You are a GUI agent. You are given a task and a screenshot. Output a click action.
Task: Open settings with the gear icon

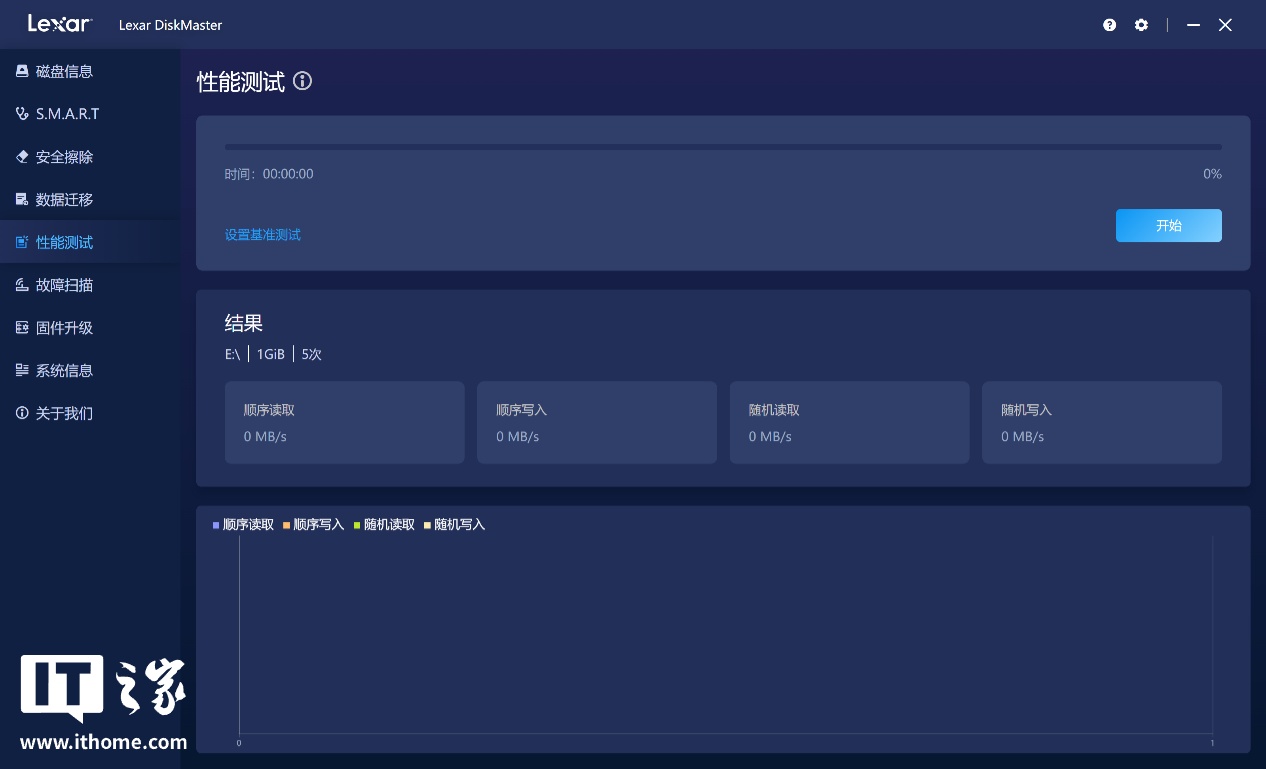(1141, 25)
